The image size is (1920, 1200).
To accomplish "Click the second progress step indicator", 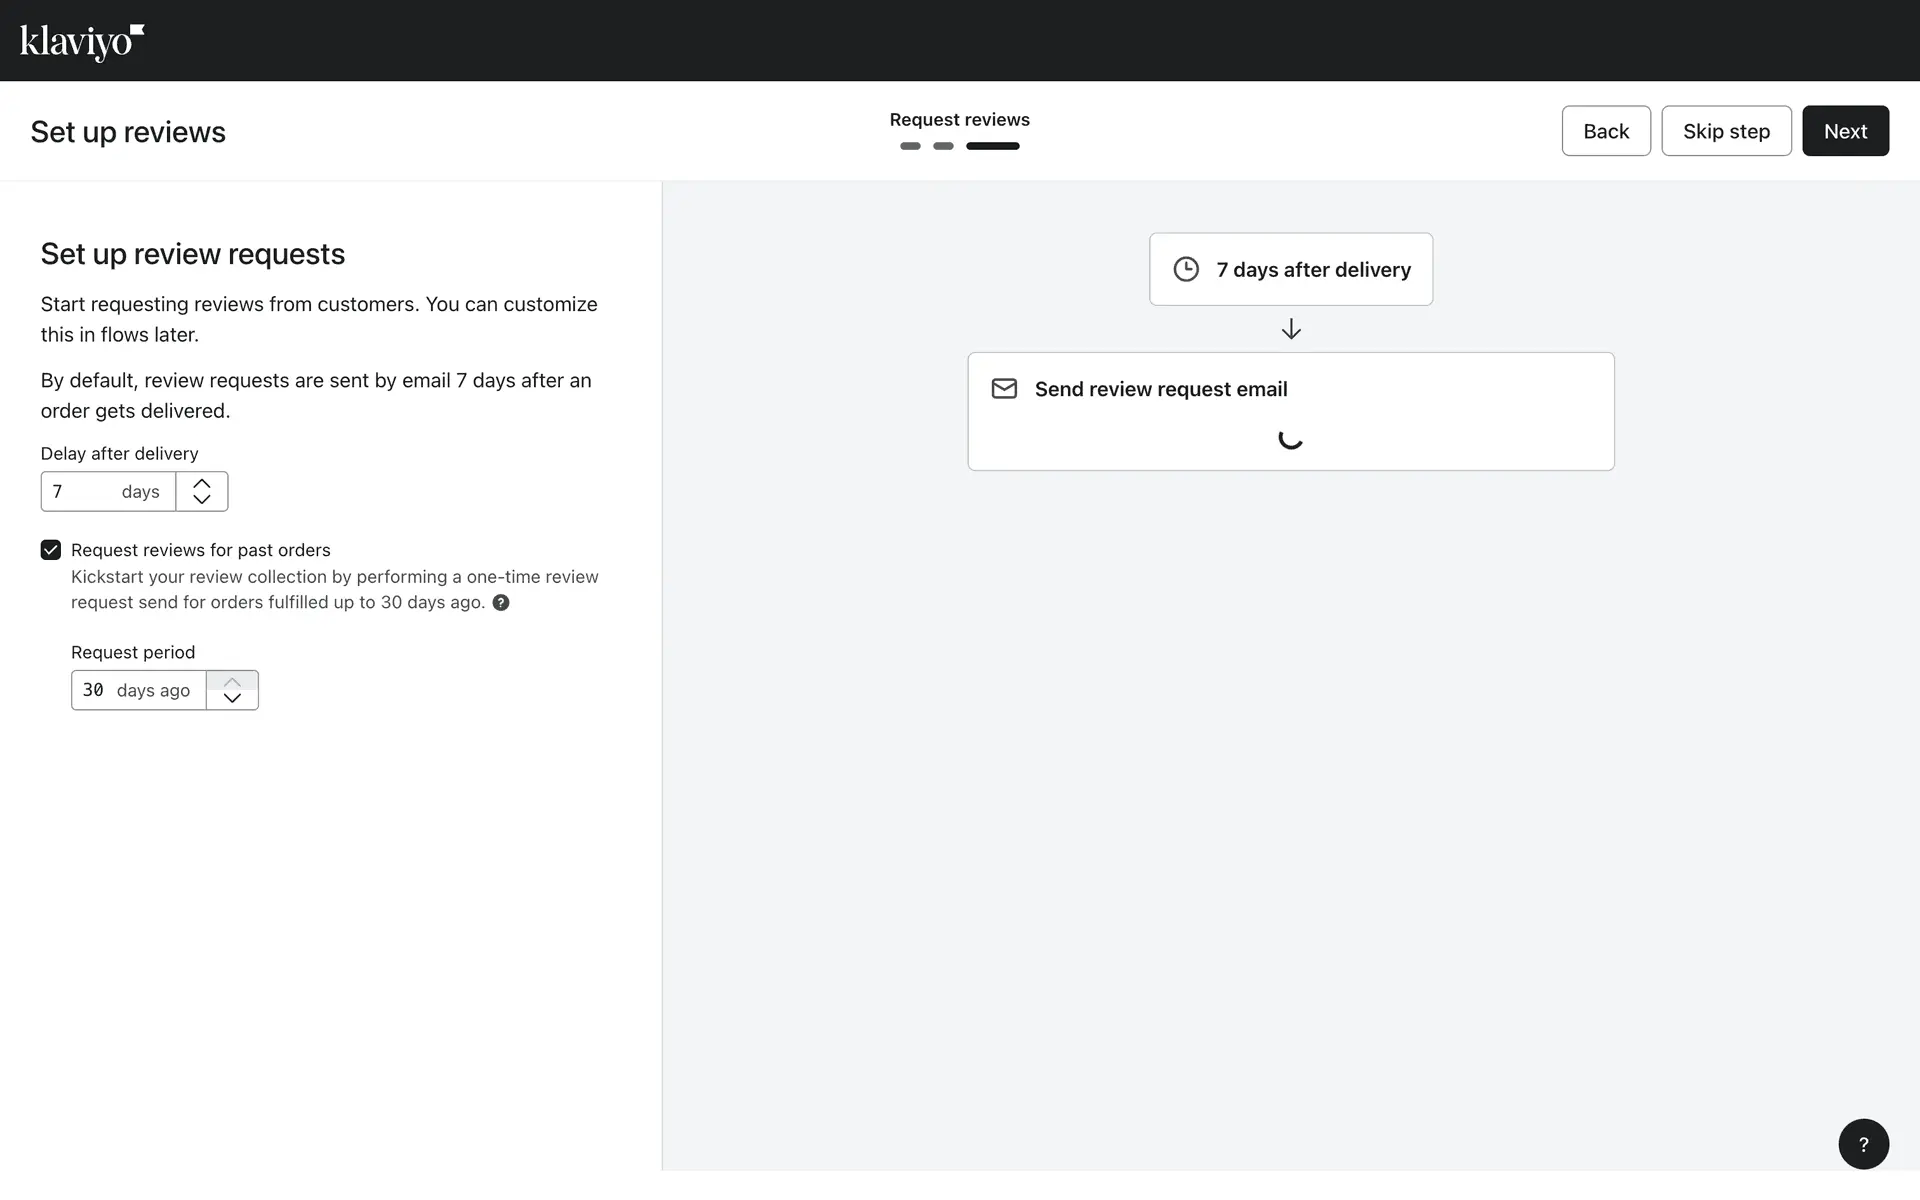I will (943, 146).
